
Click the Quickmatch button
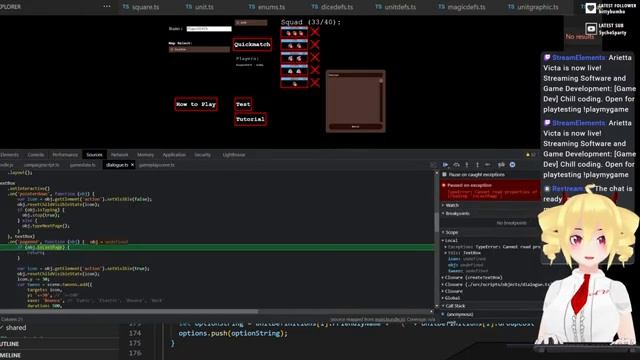(252, 44)
